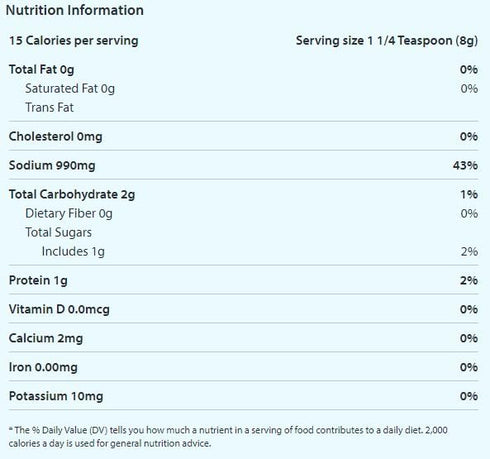Screen dimensions: 490x459
Task: Click the % Daily Value footnote text
Action: (x=228, y=437)
